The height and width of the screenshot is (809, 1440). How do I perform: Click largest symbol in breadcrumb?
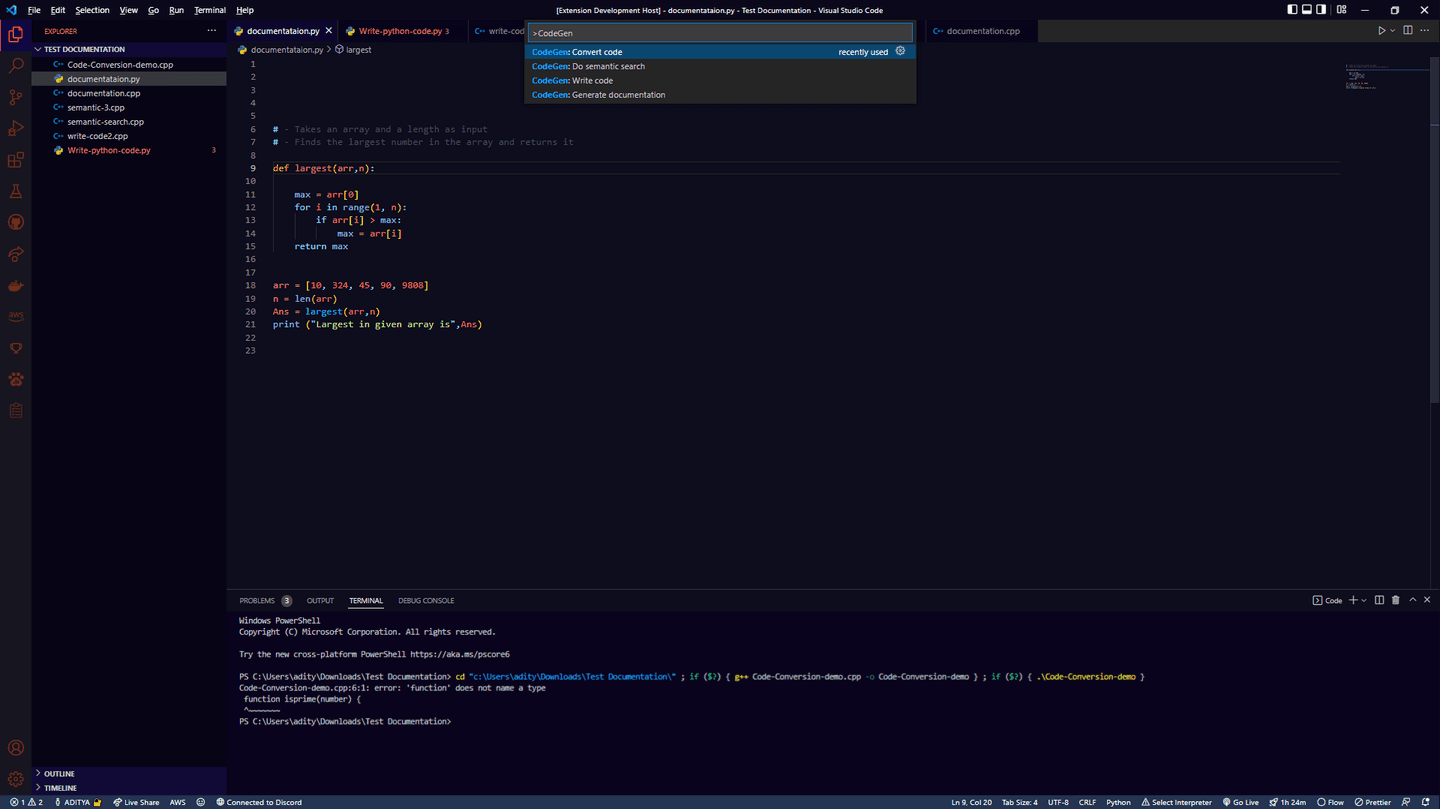click(x=358, y=49)
